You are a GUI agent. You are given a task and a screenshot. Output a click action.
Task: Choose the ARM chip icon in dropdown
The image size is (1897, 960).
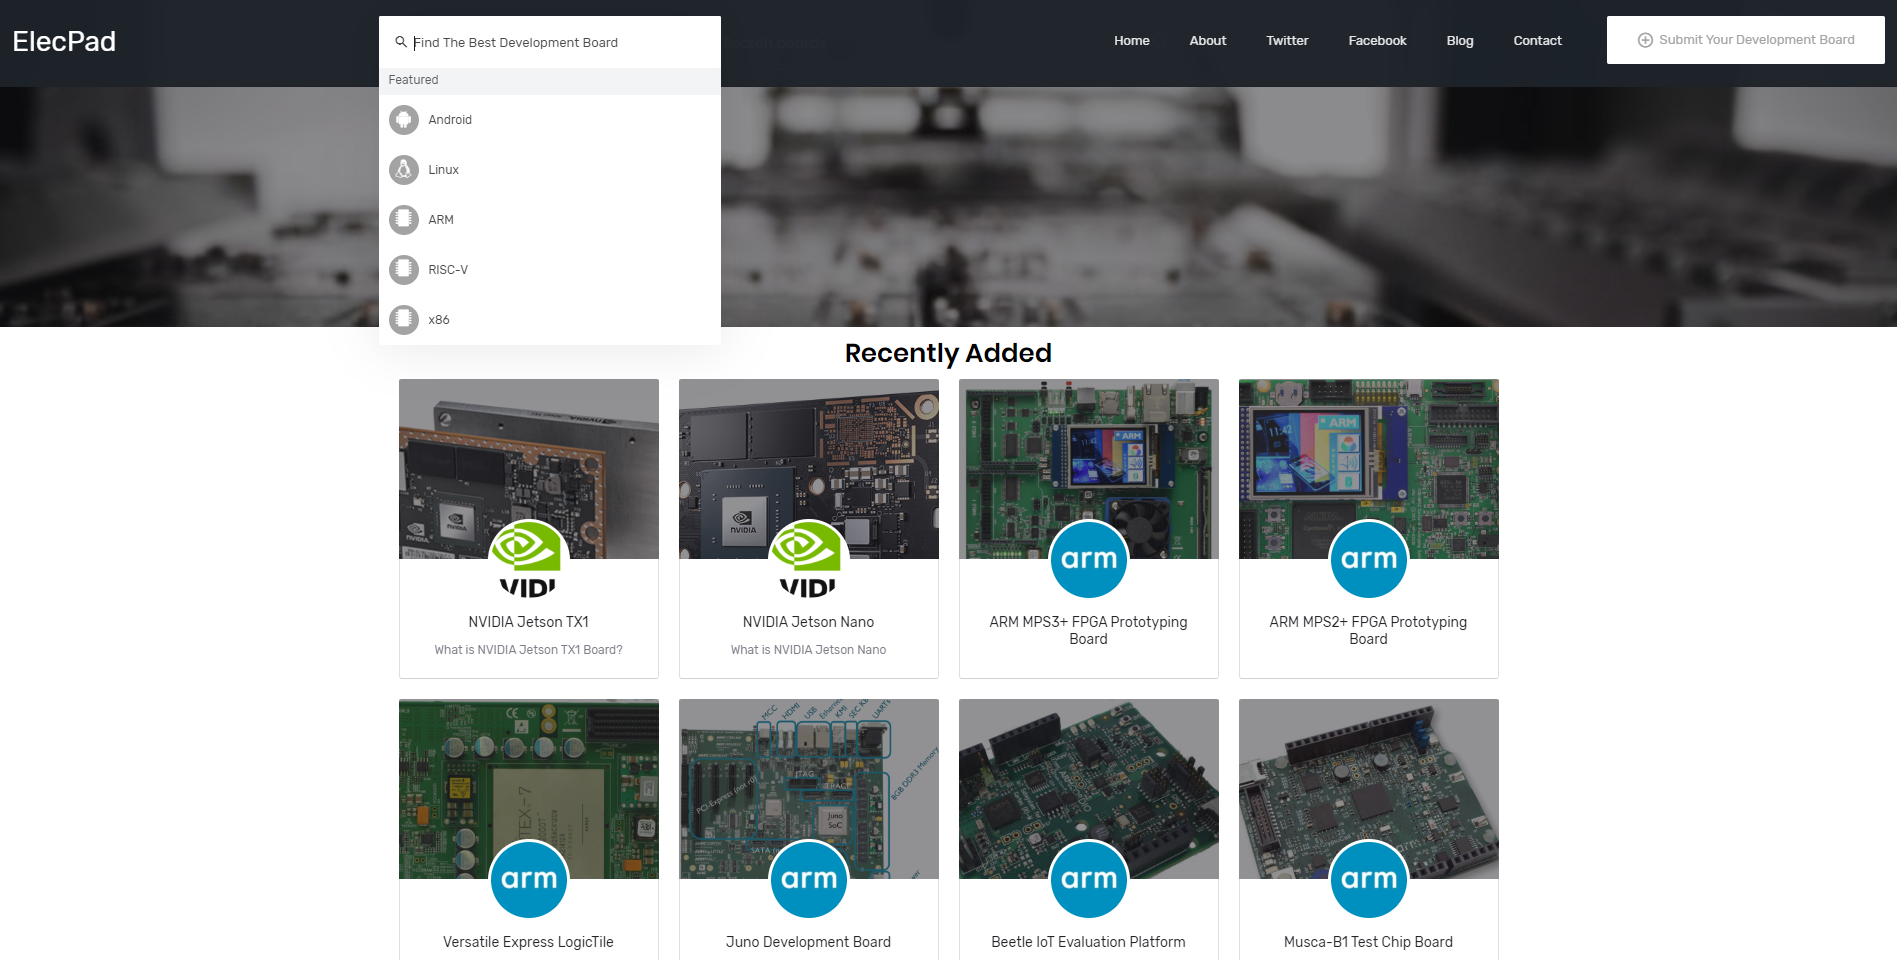click(404, 220)
